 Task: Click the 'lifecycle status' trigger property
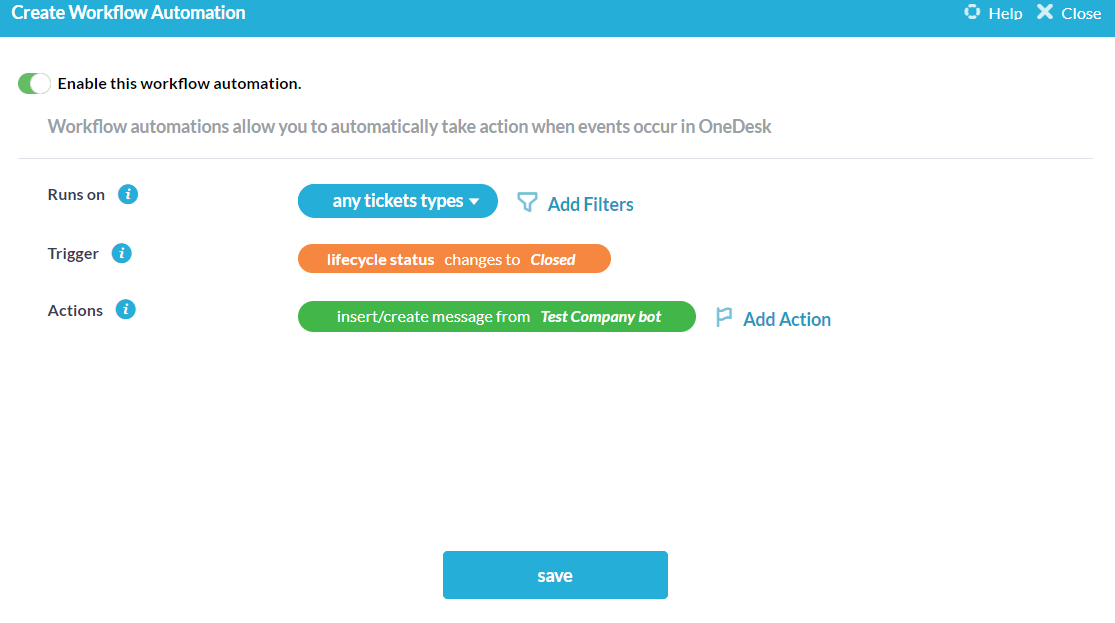tap(380, 259)
